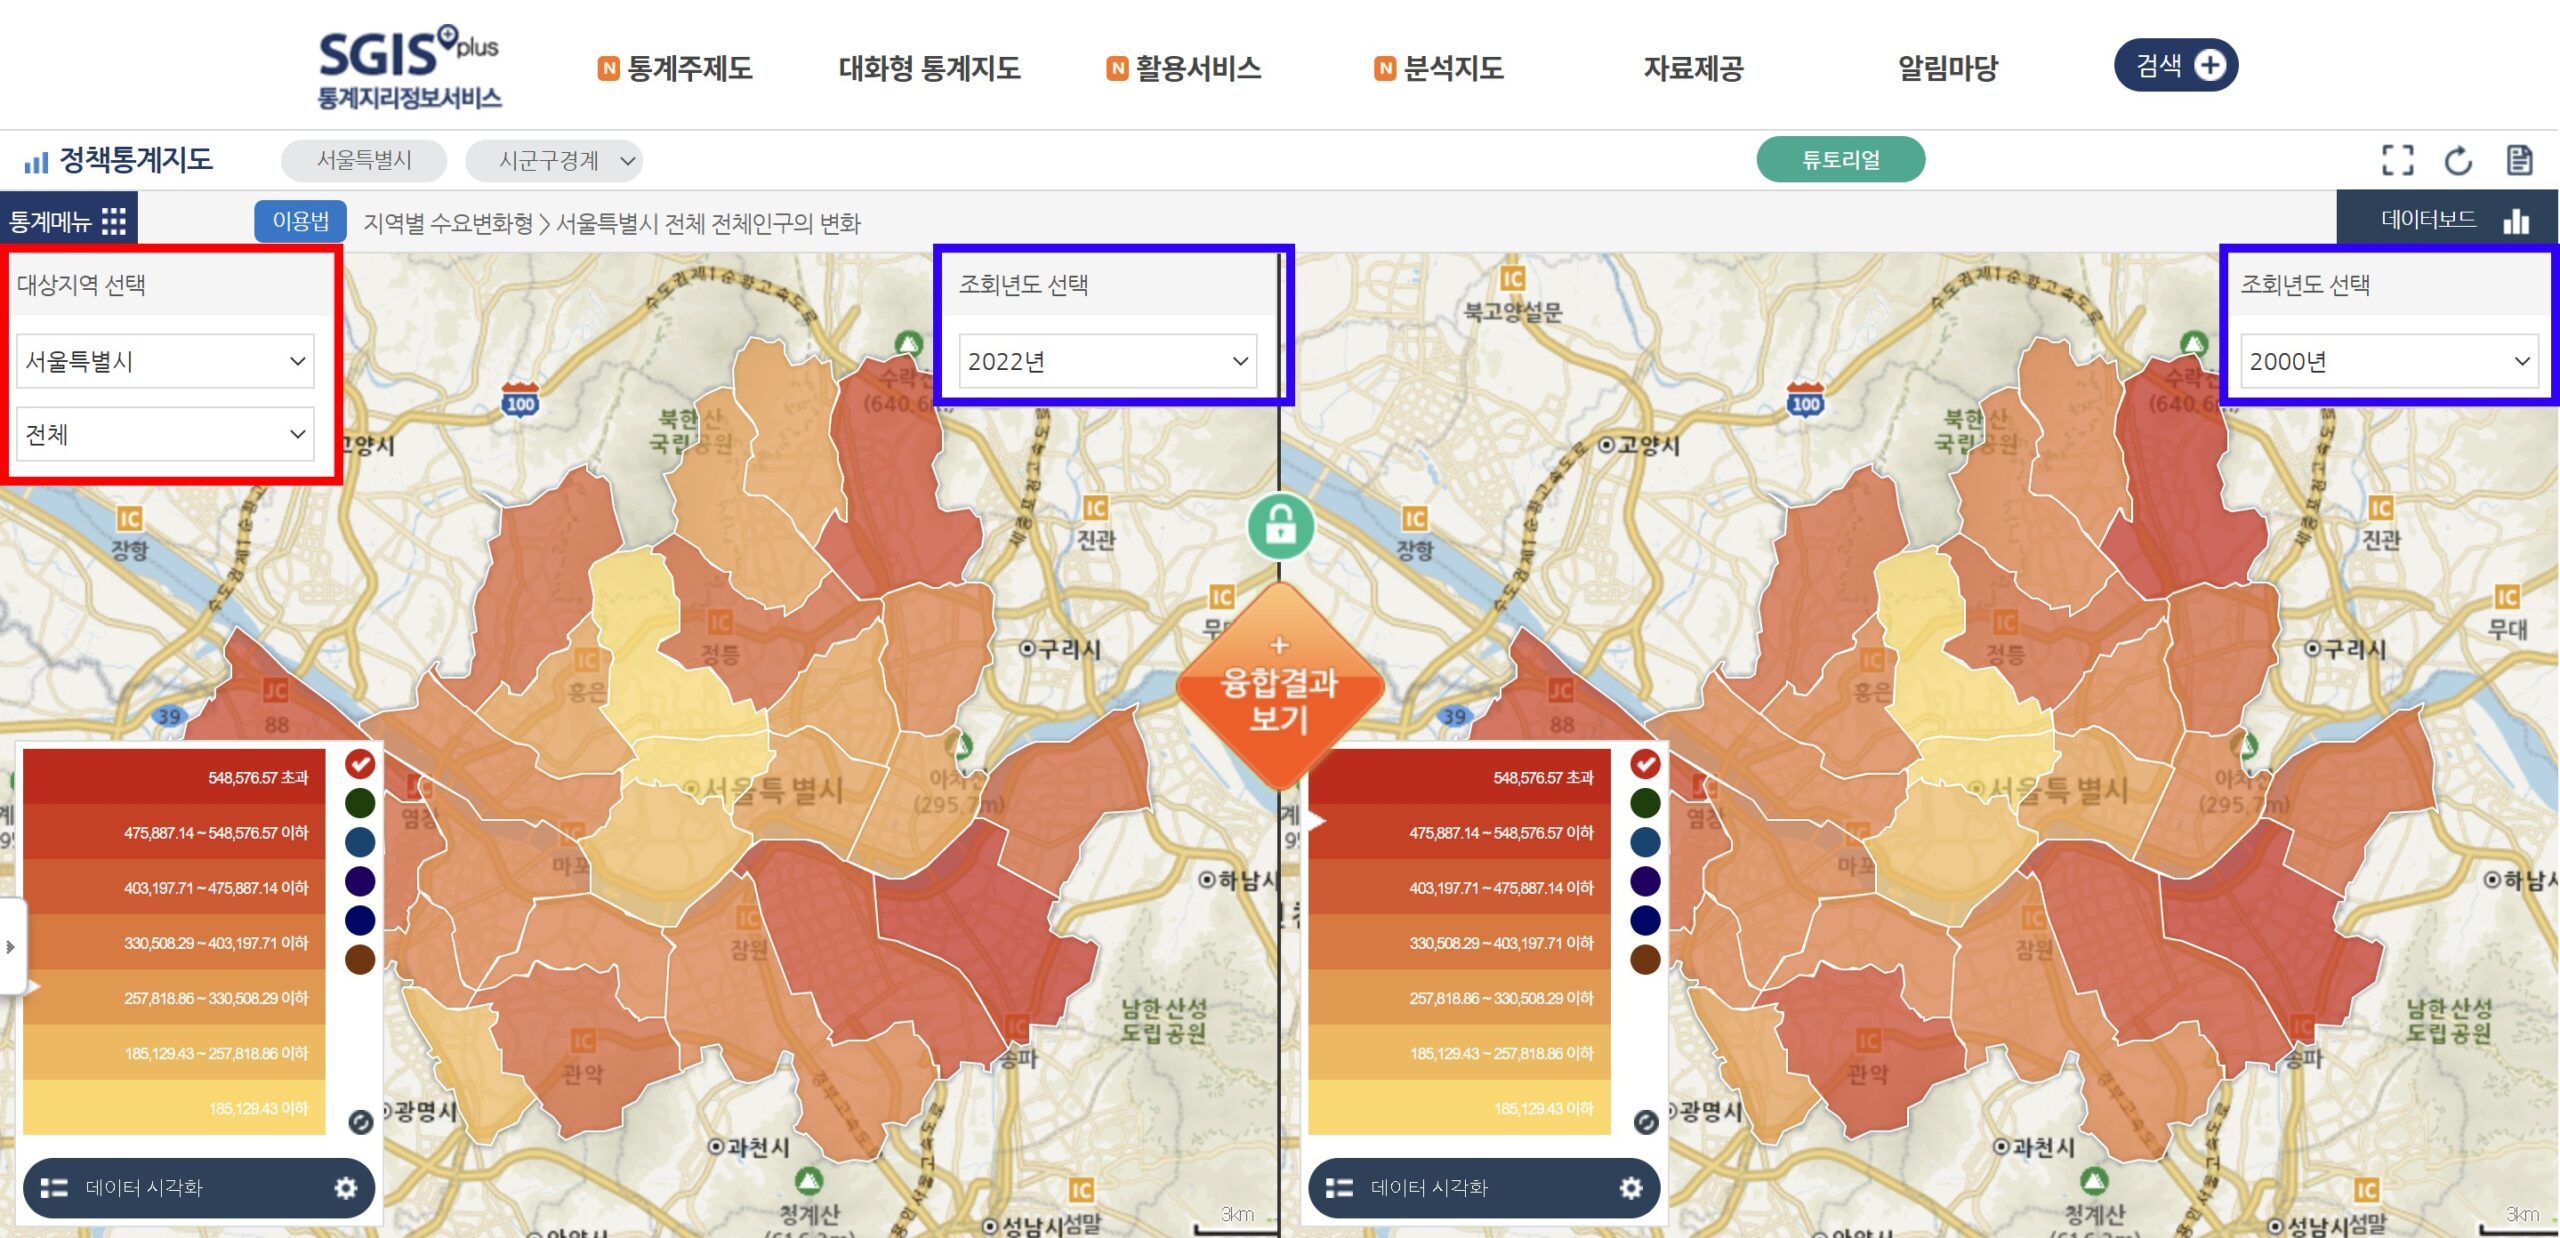Select red checked color option in left legend
Image resolution: width=2560 pixels, height=1238 pixels.
pyautogui.click(x=360, y=764)
